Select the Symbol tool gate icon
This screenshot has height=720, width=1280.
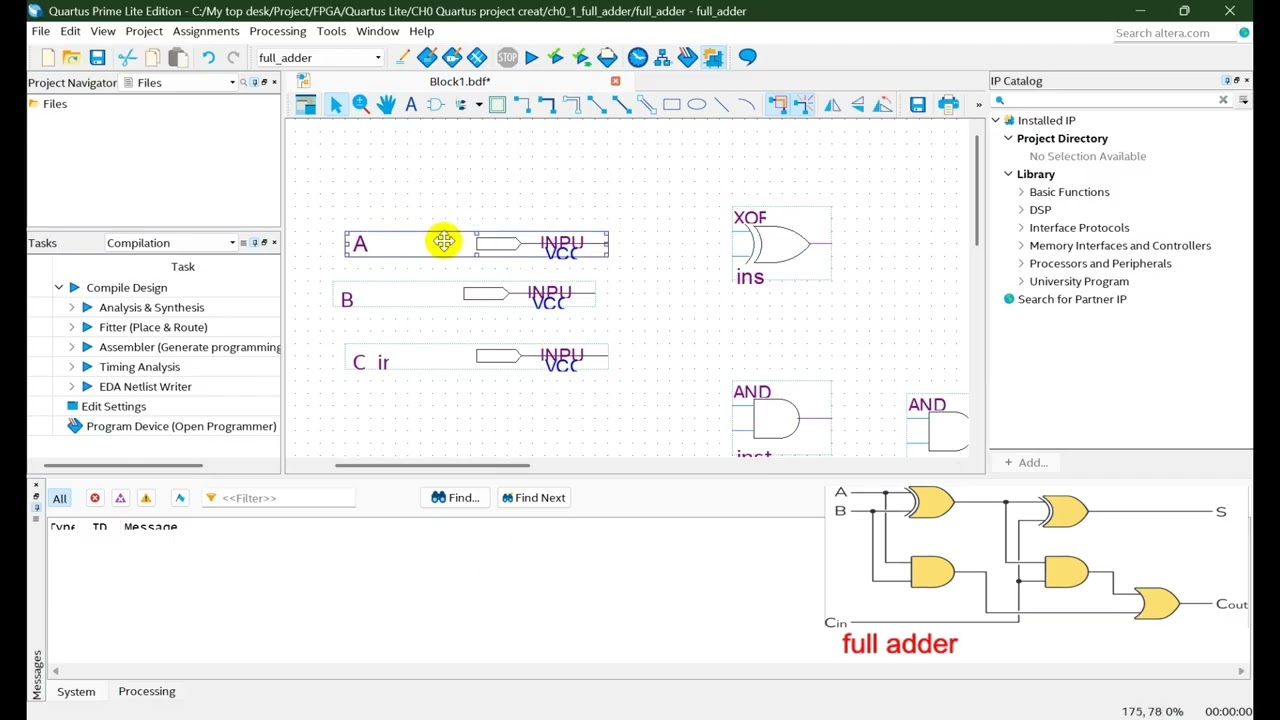(x=436, y=104)
